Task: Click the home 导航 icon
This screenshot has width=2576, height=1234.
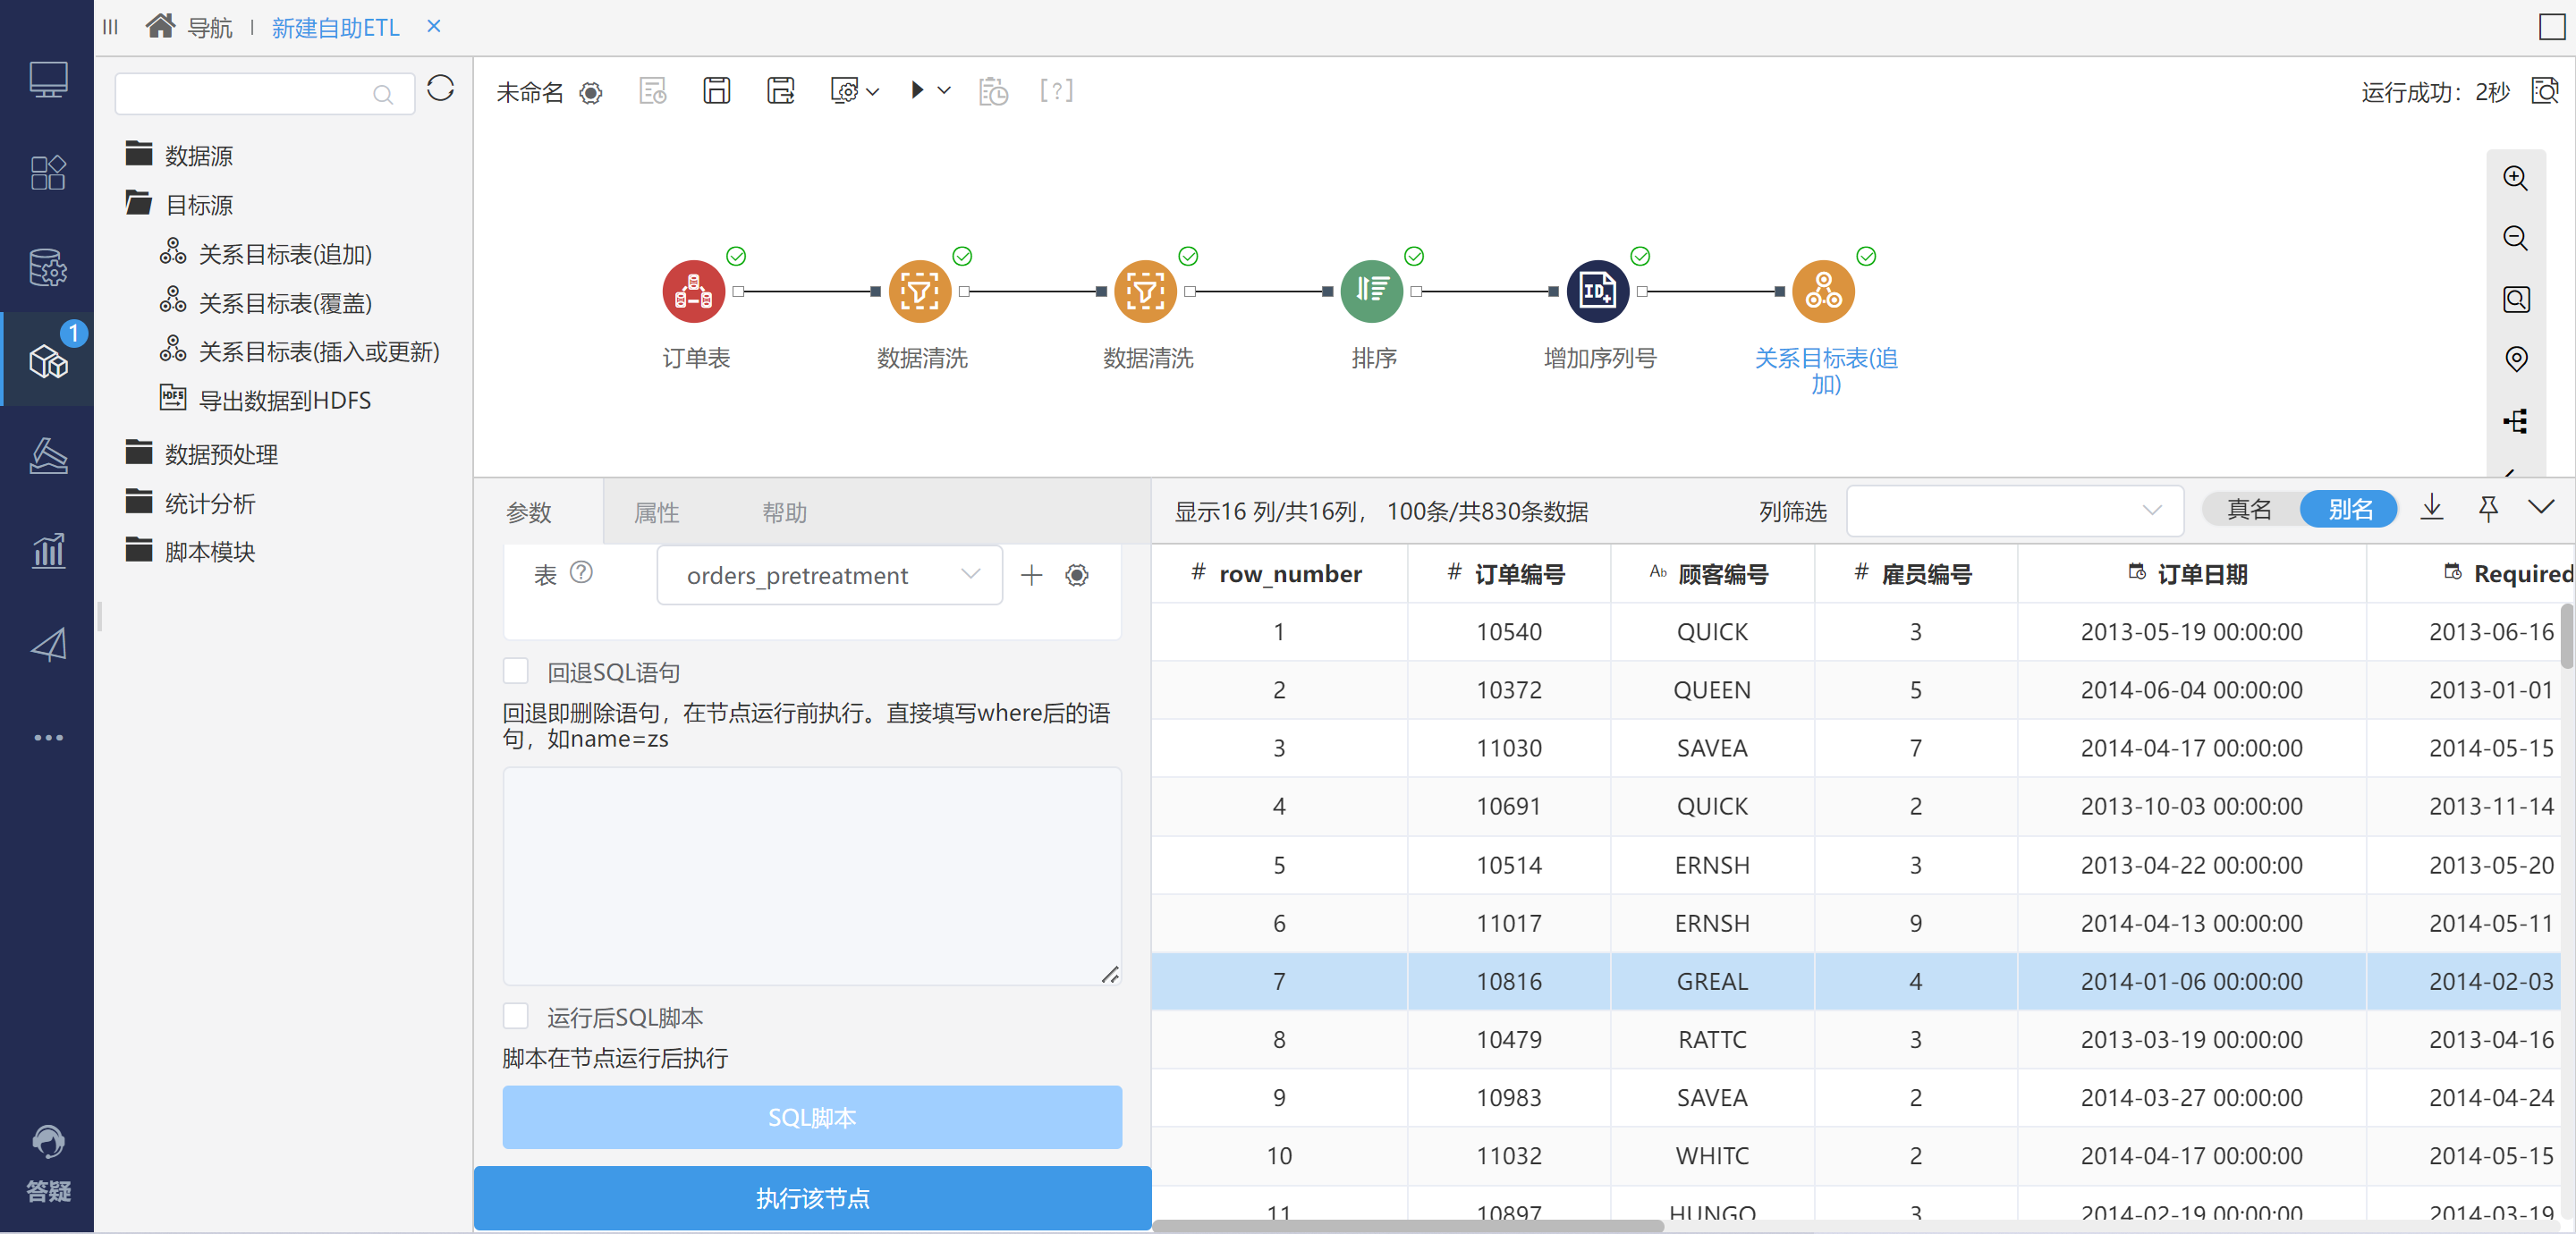Action: (160, 26)
